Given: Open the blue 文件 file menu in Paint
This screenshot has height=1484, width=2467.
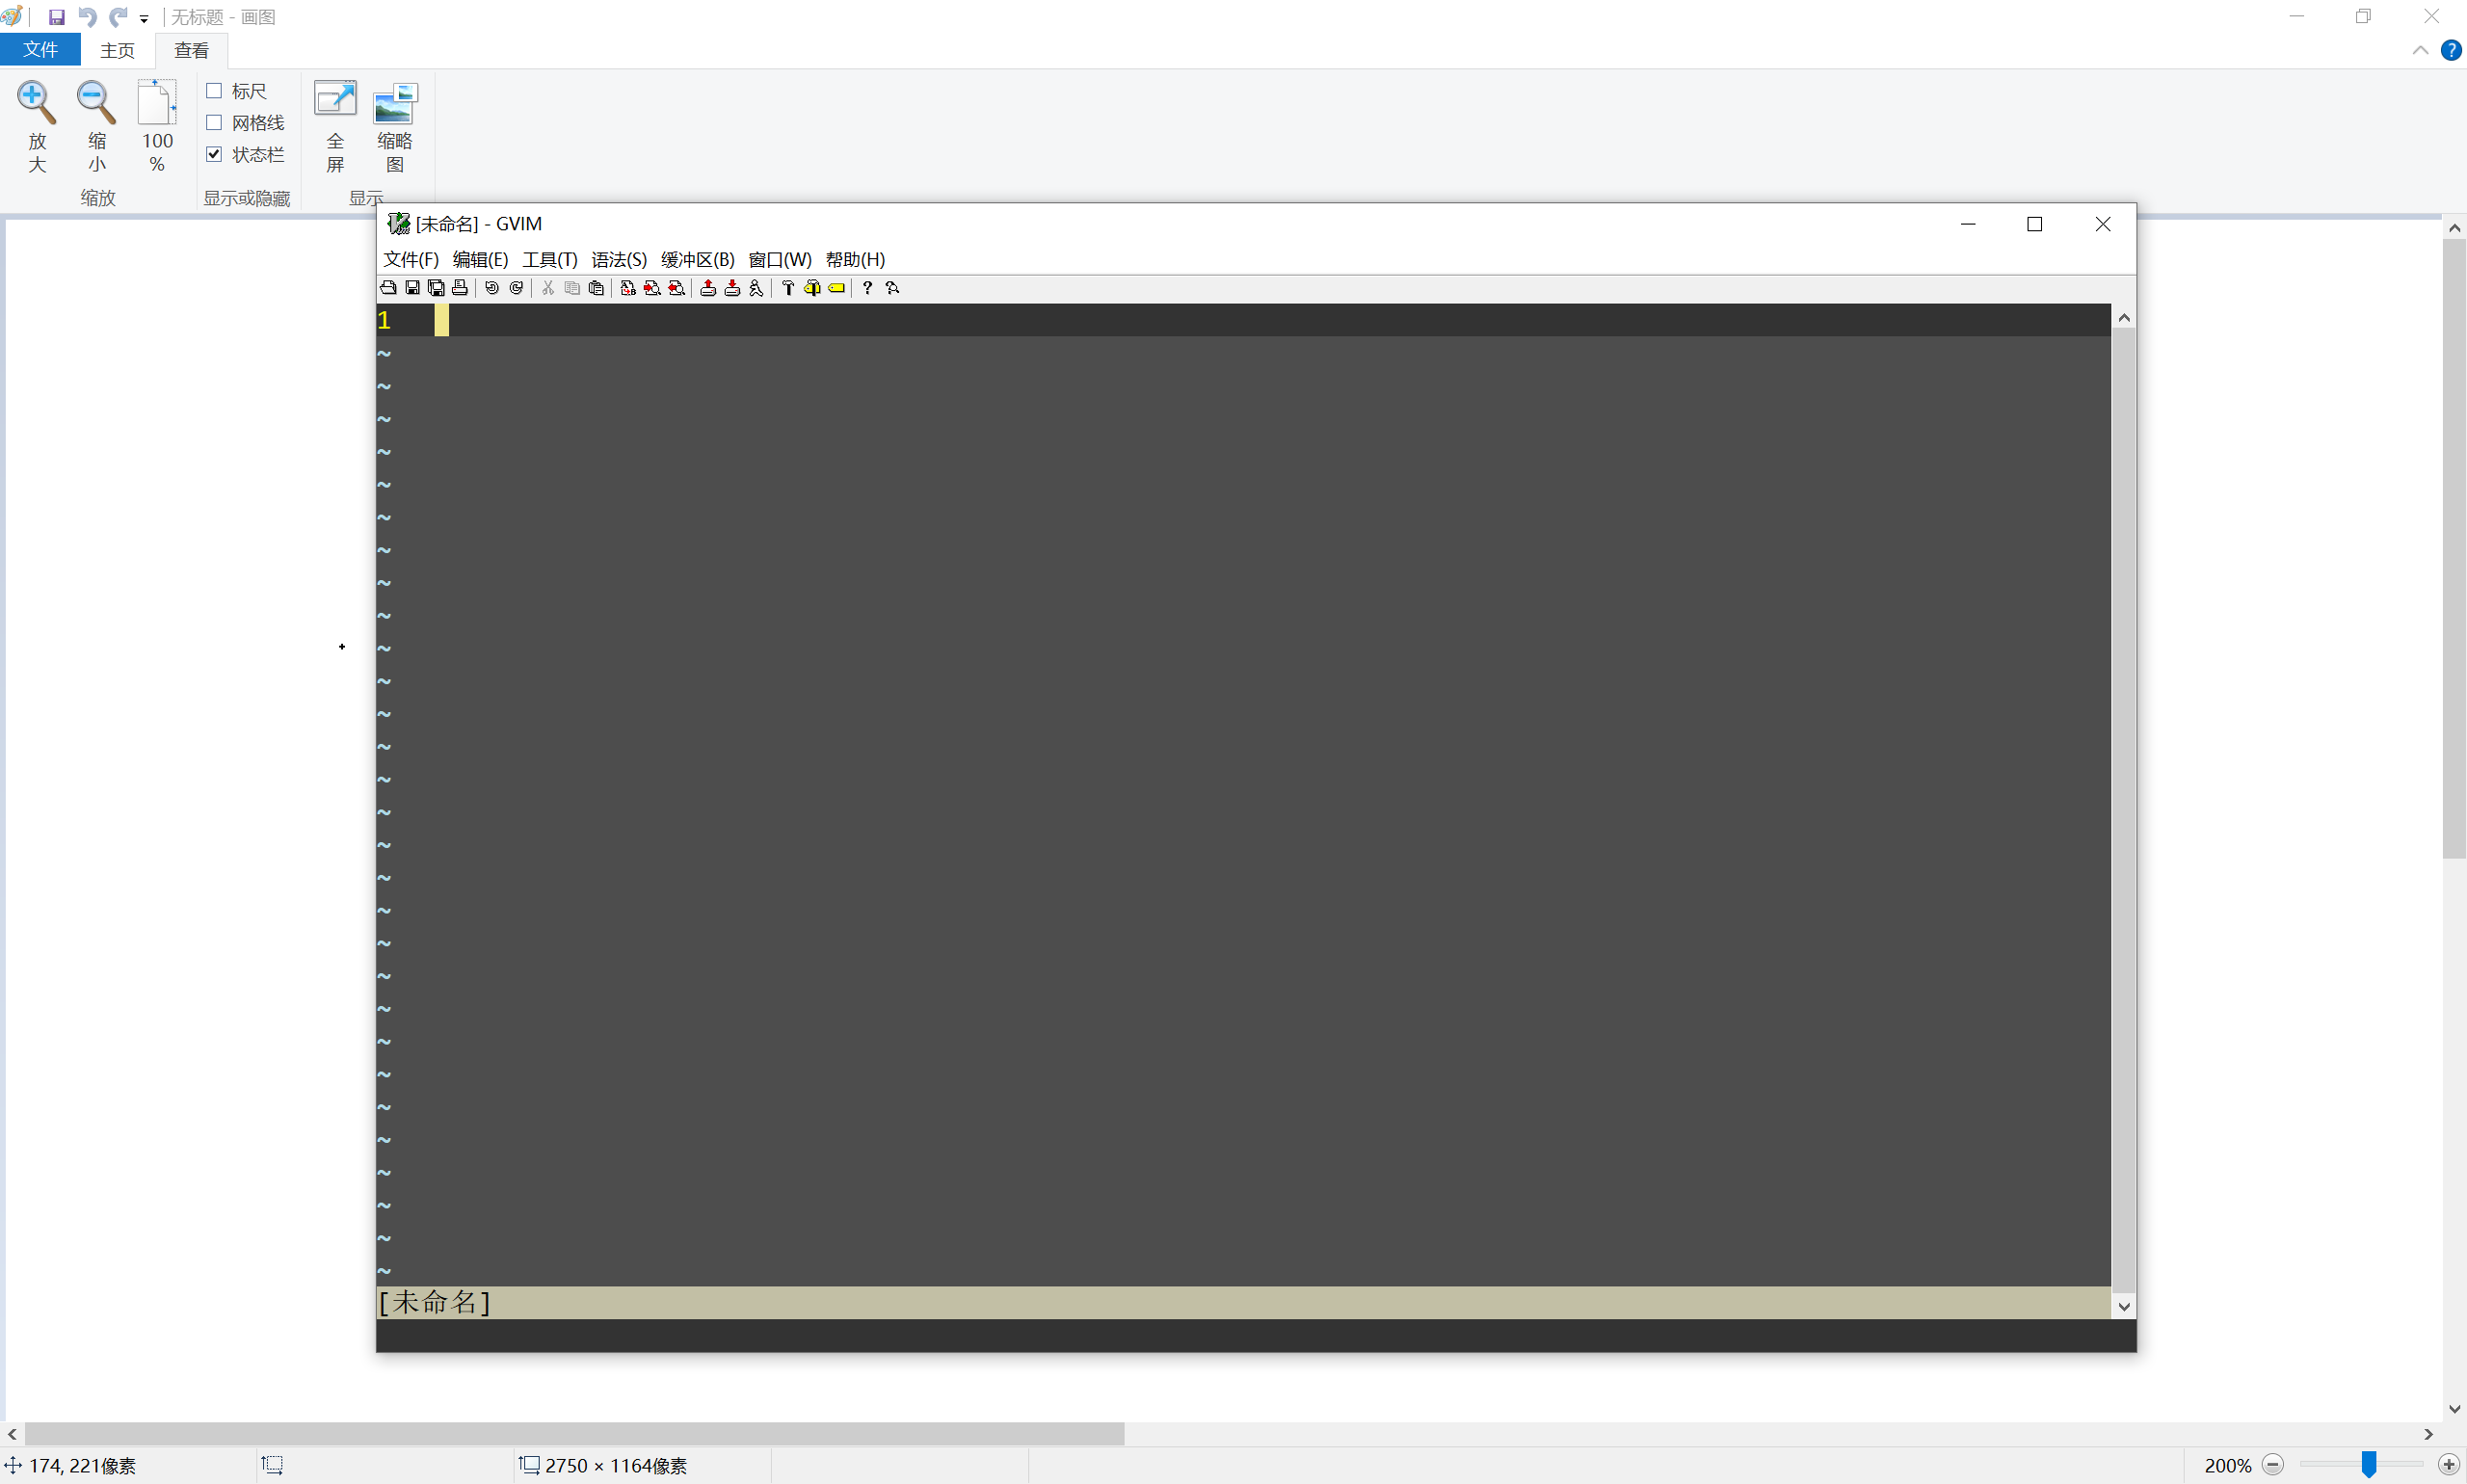Looking at the screenshot, I should click(40, 50).
